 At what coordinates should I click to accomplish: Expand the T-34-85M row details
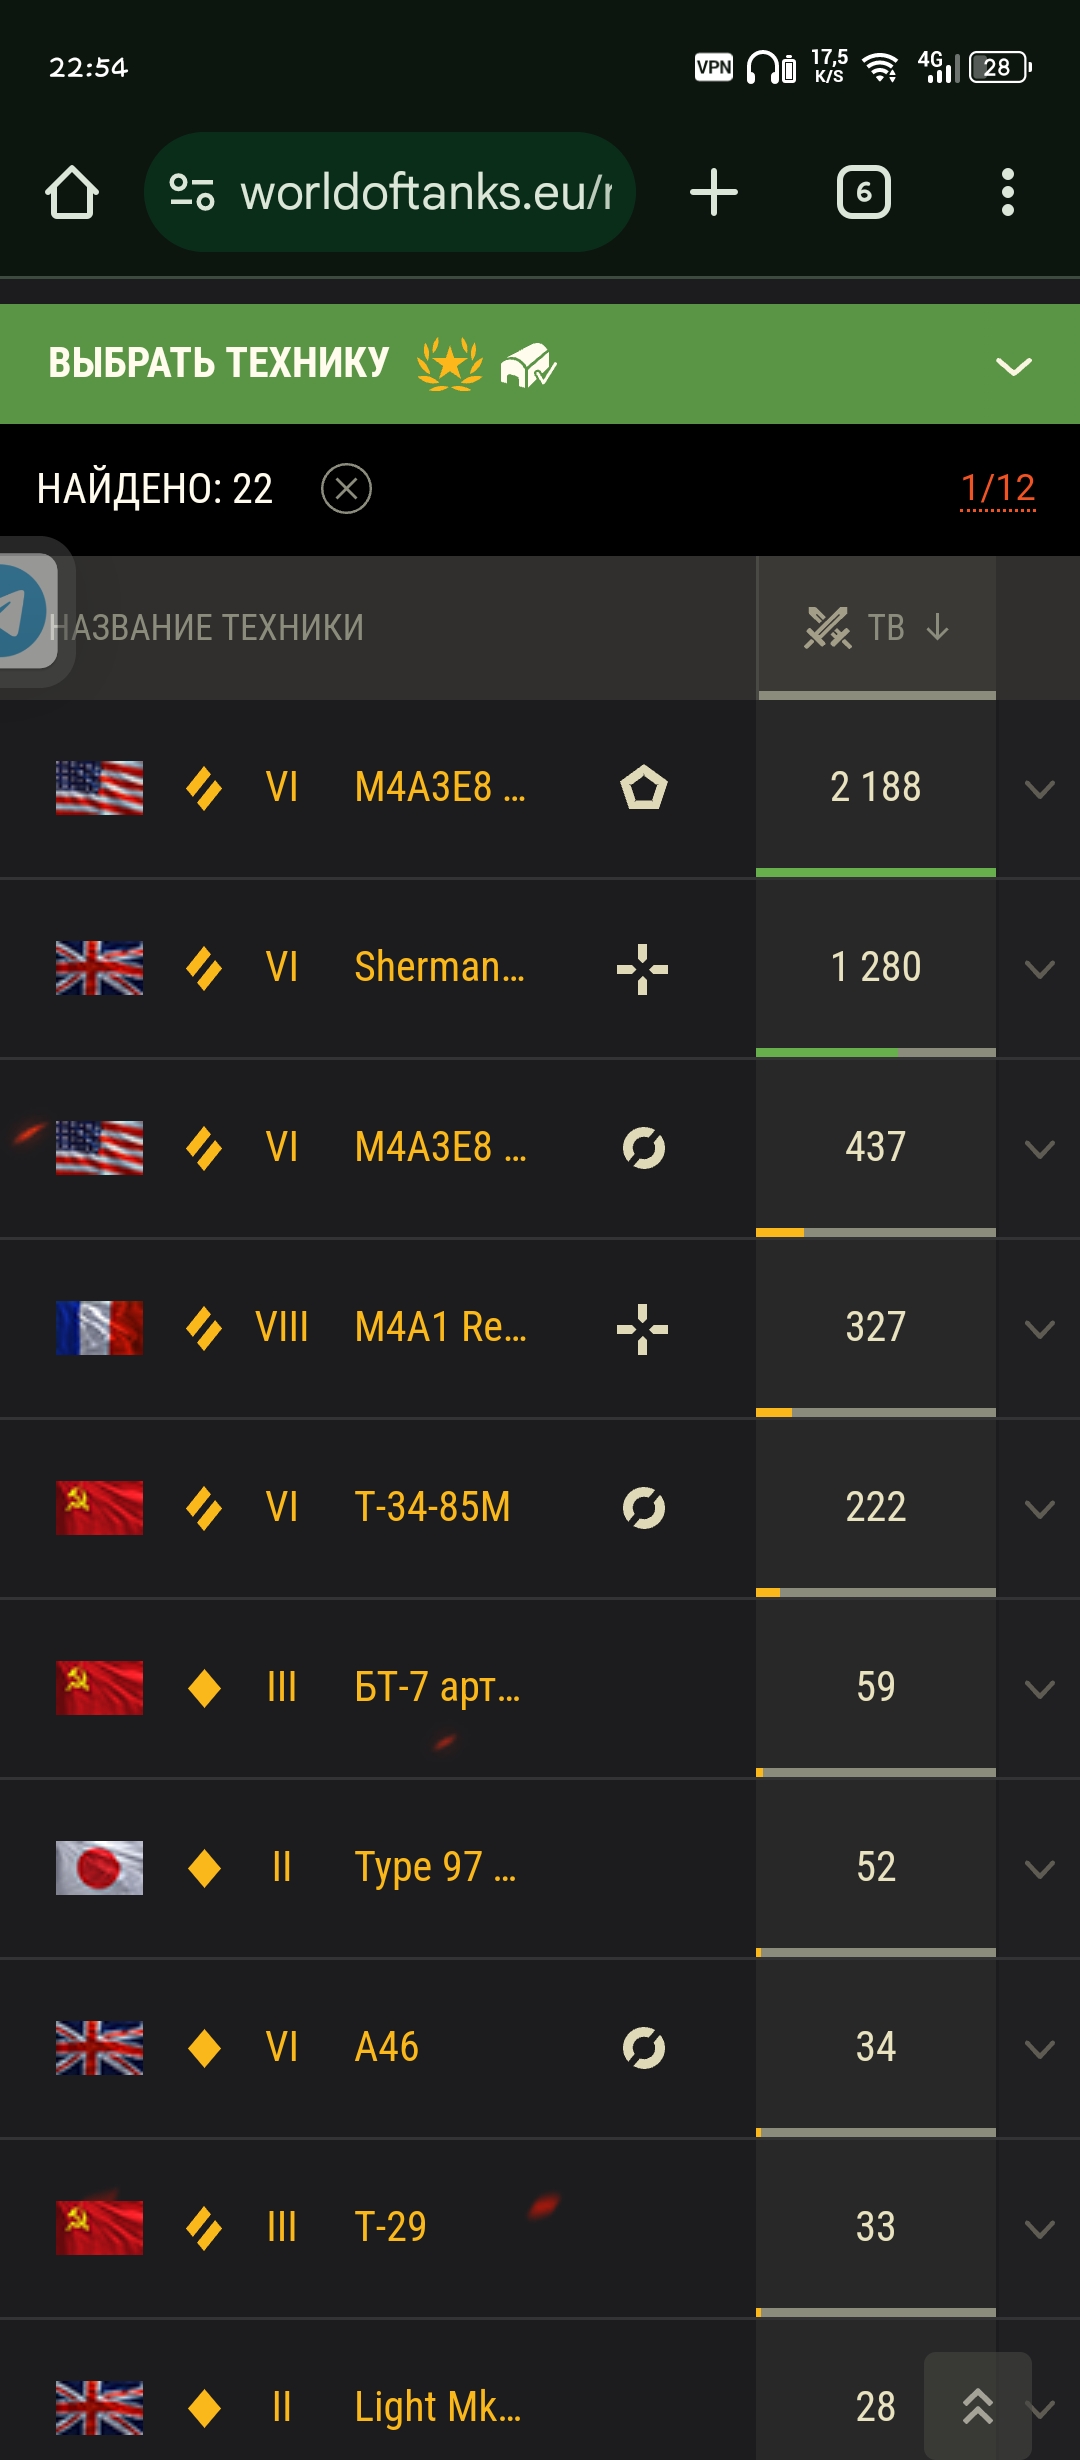(x=1040, y=1509)
